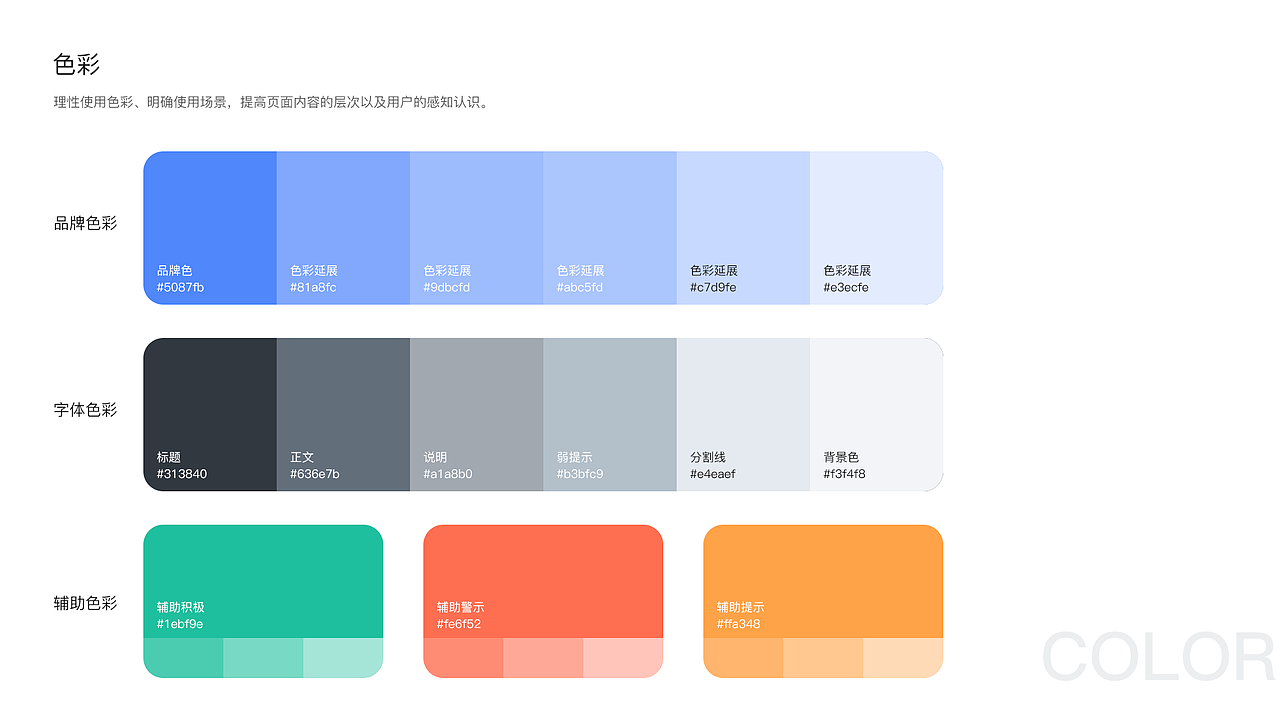The height and width of the screenshot is (720, 1280).
Task: Pick the lightest orange tint under 辅助提示
Action: point(903,658)
